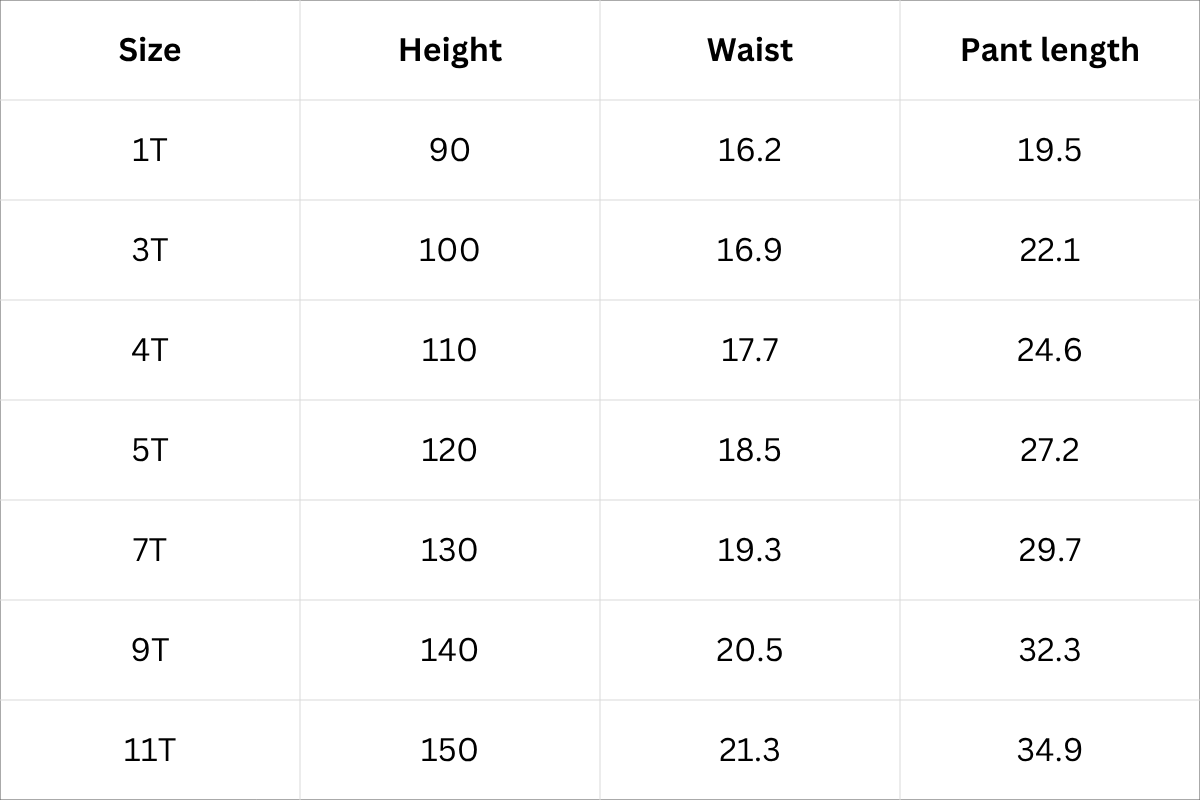Image resolution: width=1200 pixels, height=800 pixels.
Task: Click the pant length value 19.5
Action: 1049,150
